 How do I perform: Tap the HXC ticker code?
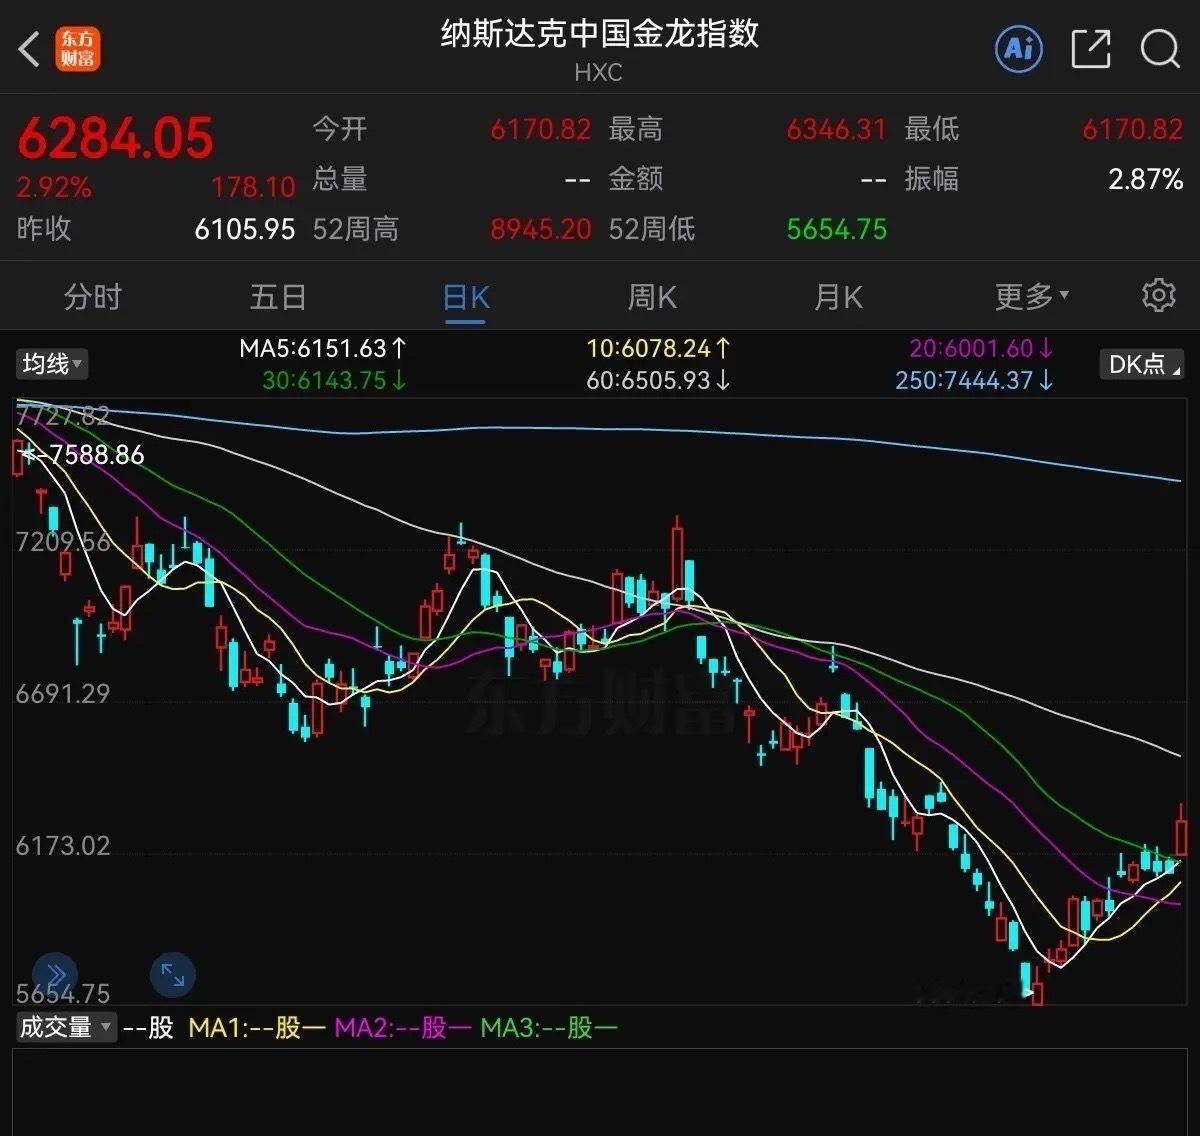[598, 73]
